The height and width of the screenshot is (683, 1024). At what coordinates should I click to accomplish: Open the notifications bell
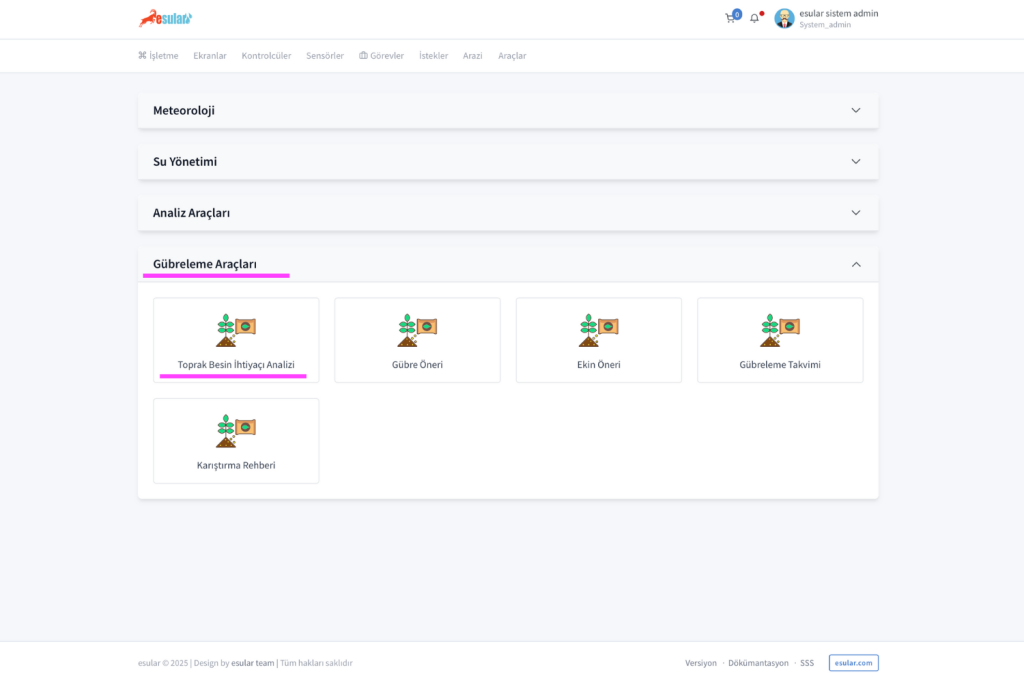pos(755,18)
